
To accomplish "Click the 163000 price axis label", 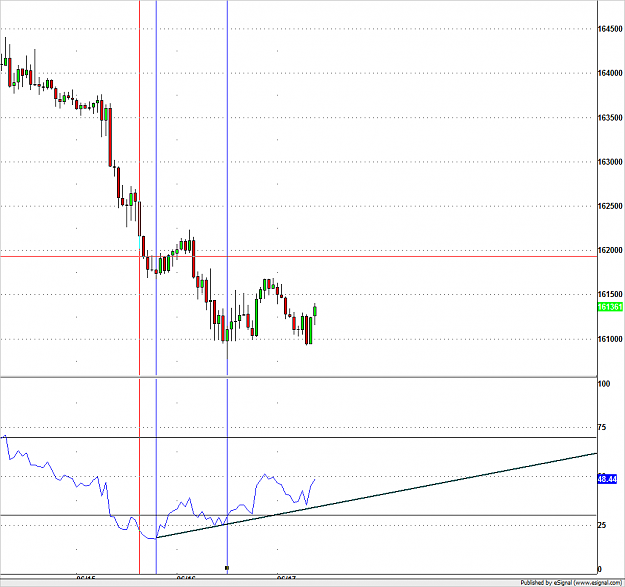I will pyautogui.click(x=610, y=162).
